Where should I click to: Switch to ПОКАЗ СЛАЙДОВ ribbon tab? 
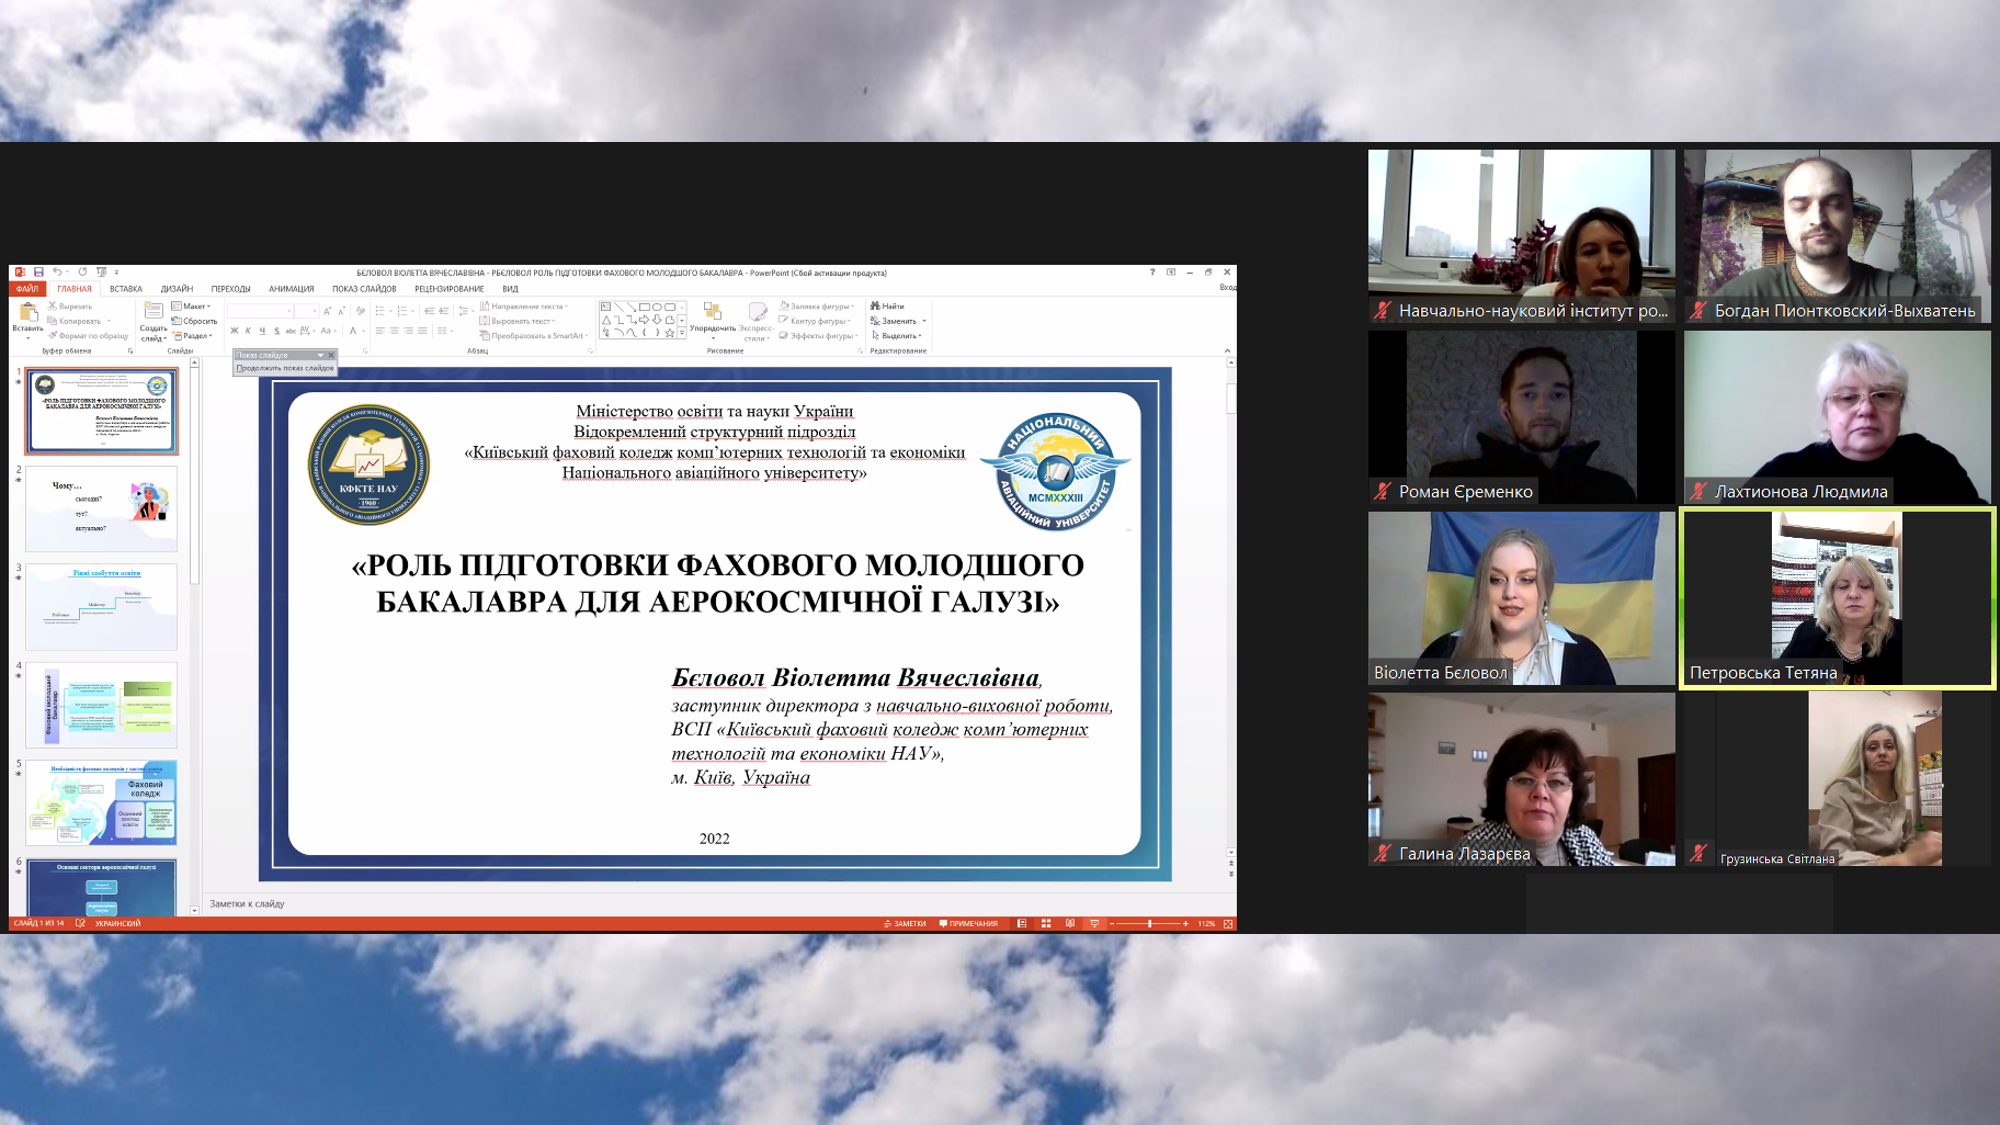(364, 289)
